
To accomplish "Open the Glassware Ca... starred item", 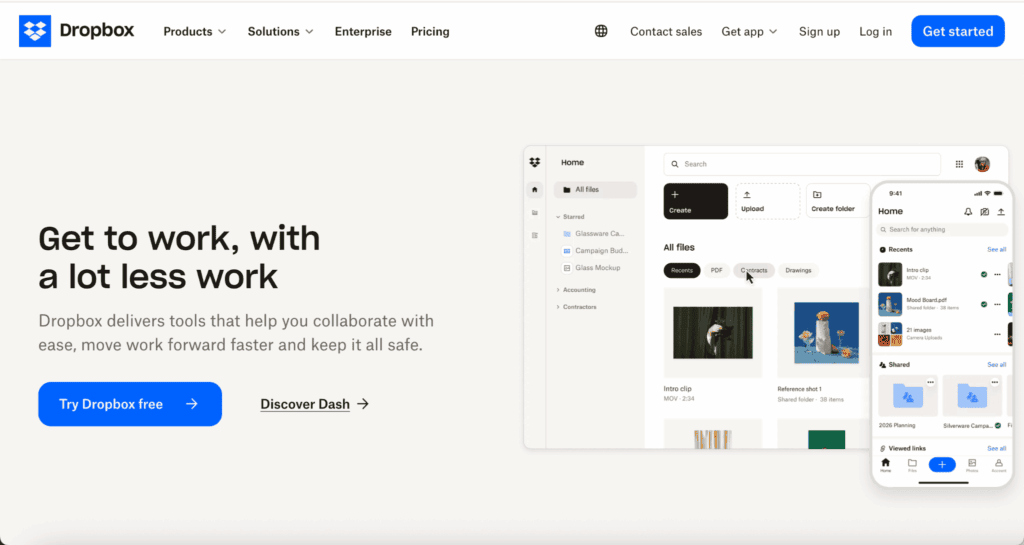I will (594, 234).
